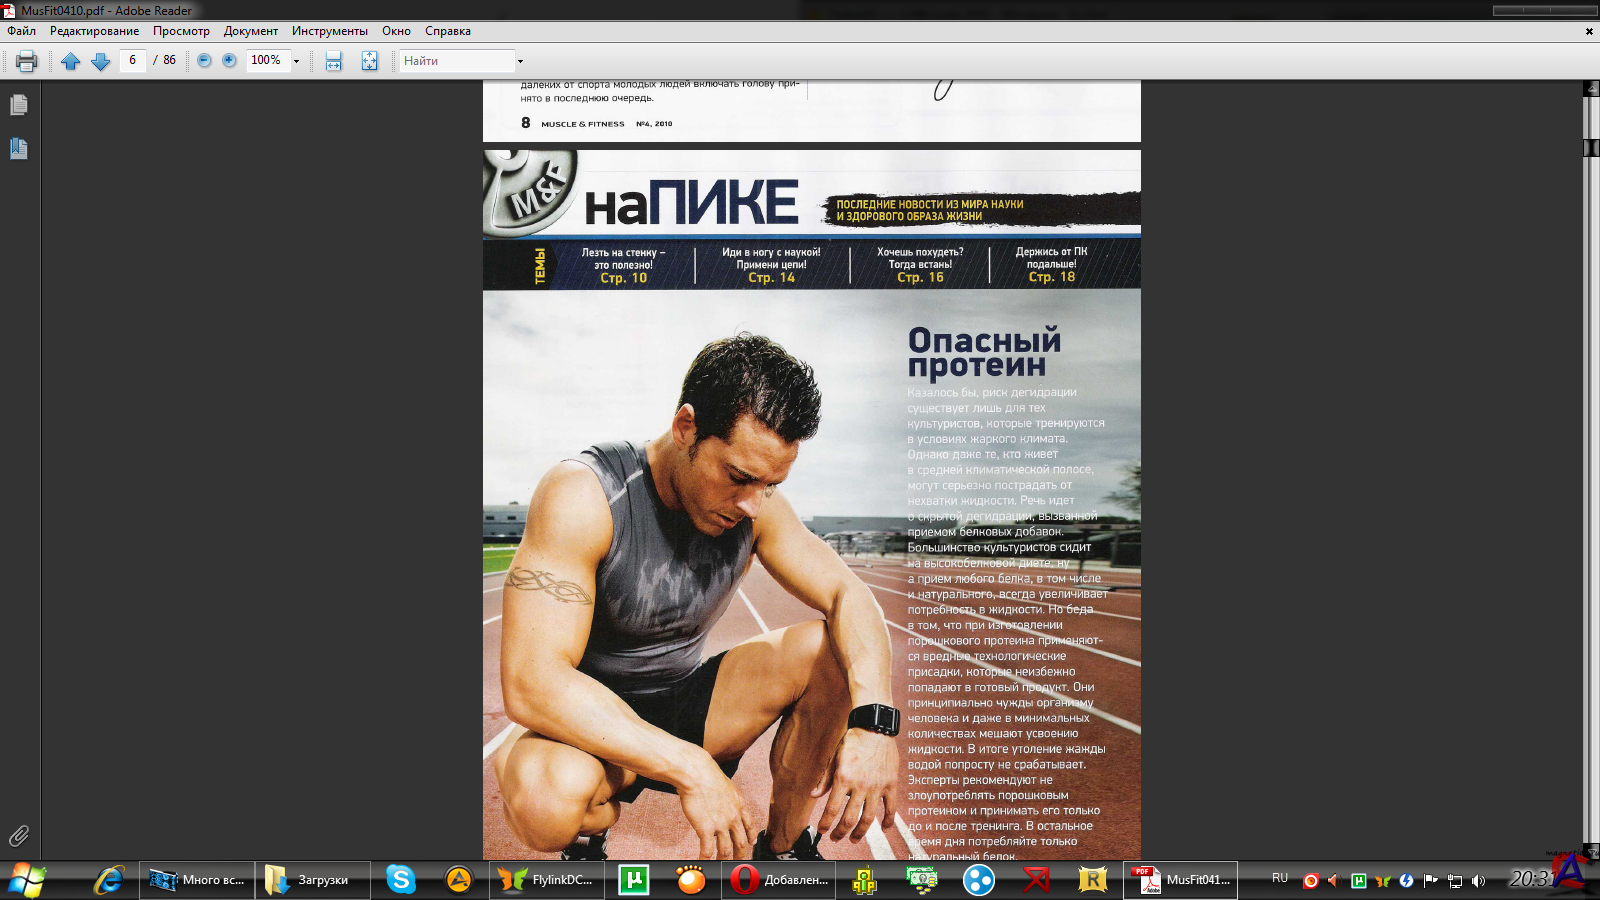The width and height of the screenshot is (1600, 900).
Task: Click the Найти search field
Action: 456,61
